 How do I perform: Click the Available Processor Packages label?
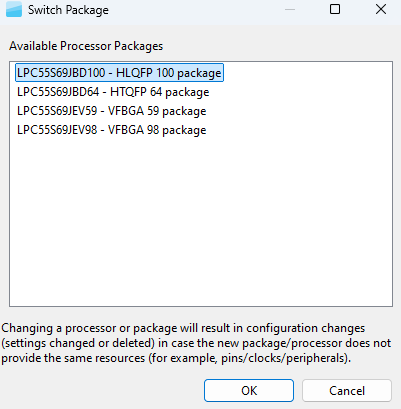click(x=86, y=46)
